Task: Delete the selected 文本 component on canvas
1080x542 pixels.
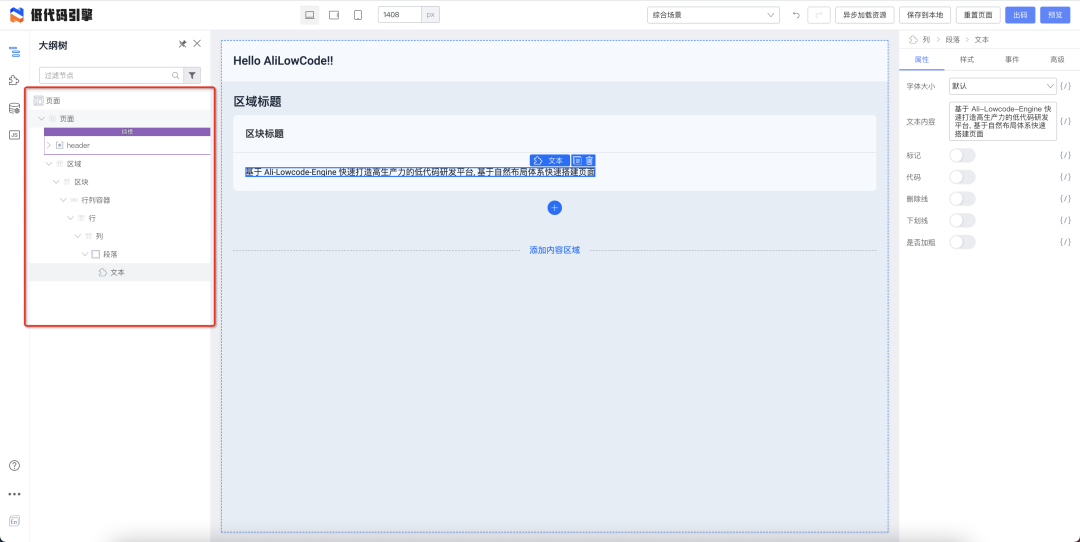Action: 590,160
